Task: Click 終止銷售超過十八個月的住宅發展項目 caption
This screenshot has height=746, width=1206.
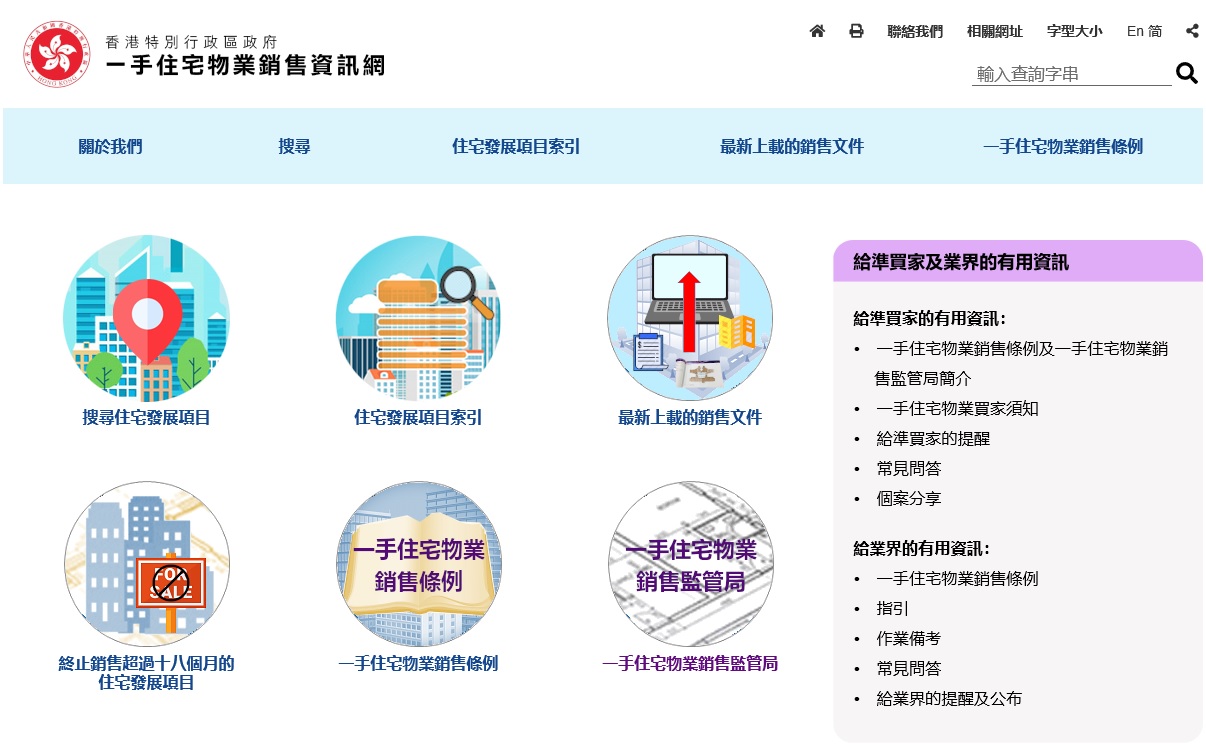Action: [x=146, y=673]
